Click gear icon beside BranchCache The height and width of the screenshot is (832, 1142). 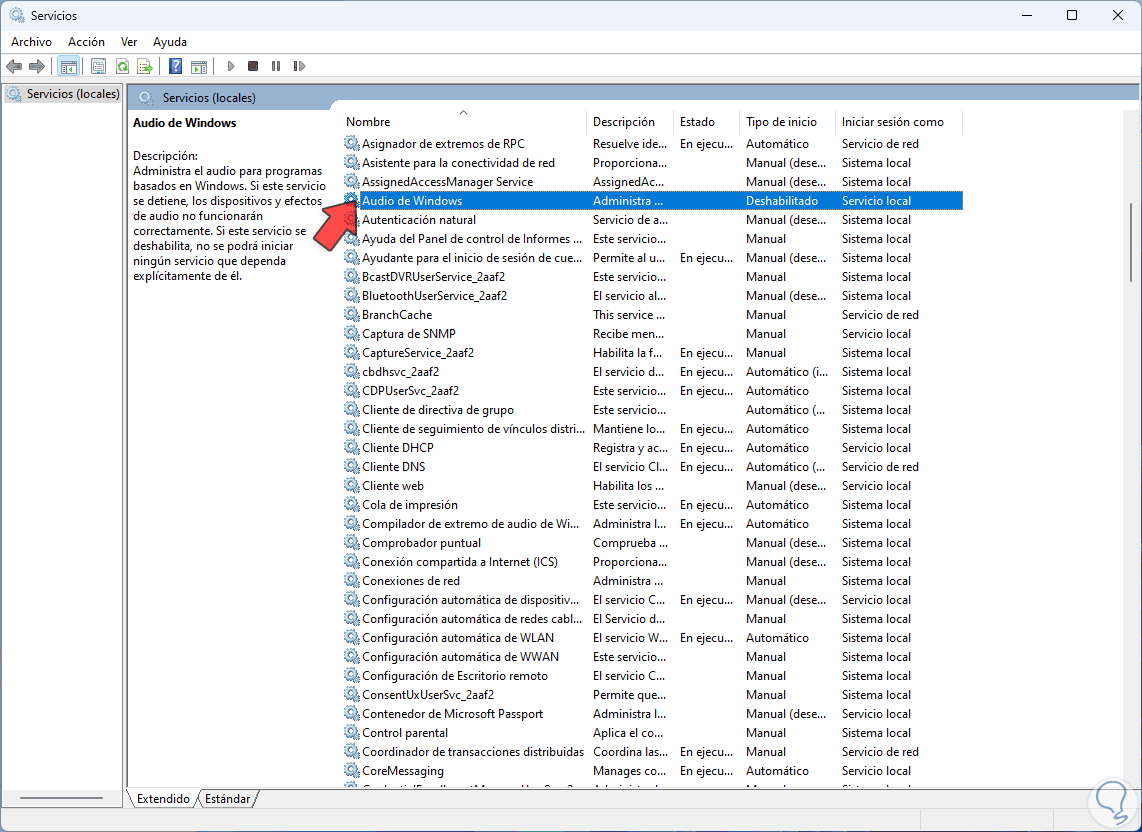(352, 315)
